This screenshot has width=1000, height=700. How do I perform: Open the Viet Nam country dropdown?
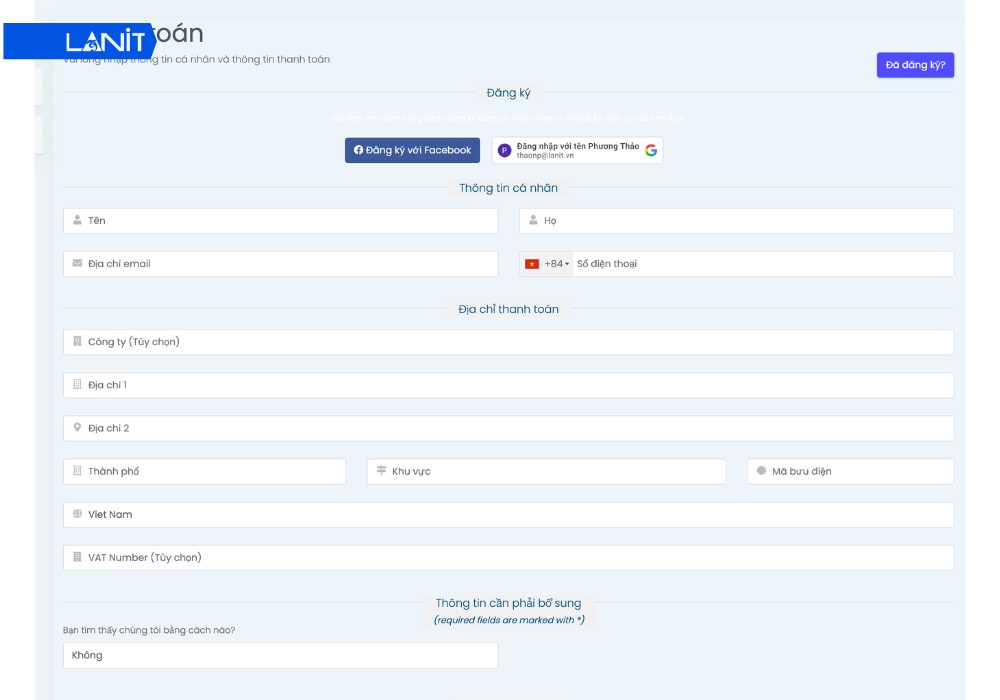pos(508,514)
